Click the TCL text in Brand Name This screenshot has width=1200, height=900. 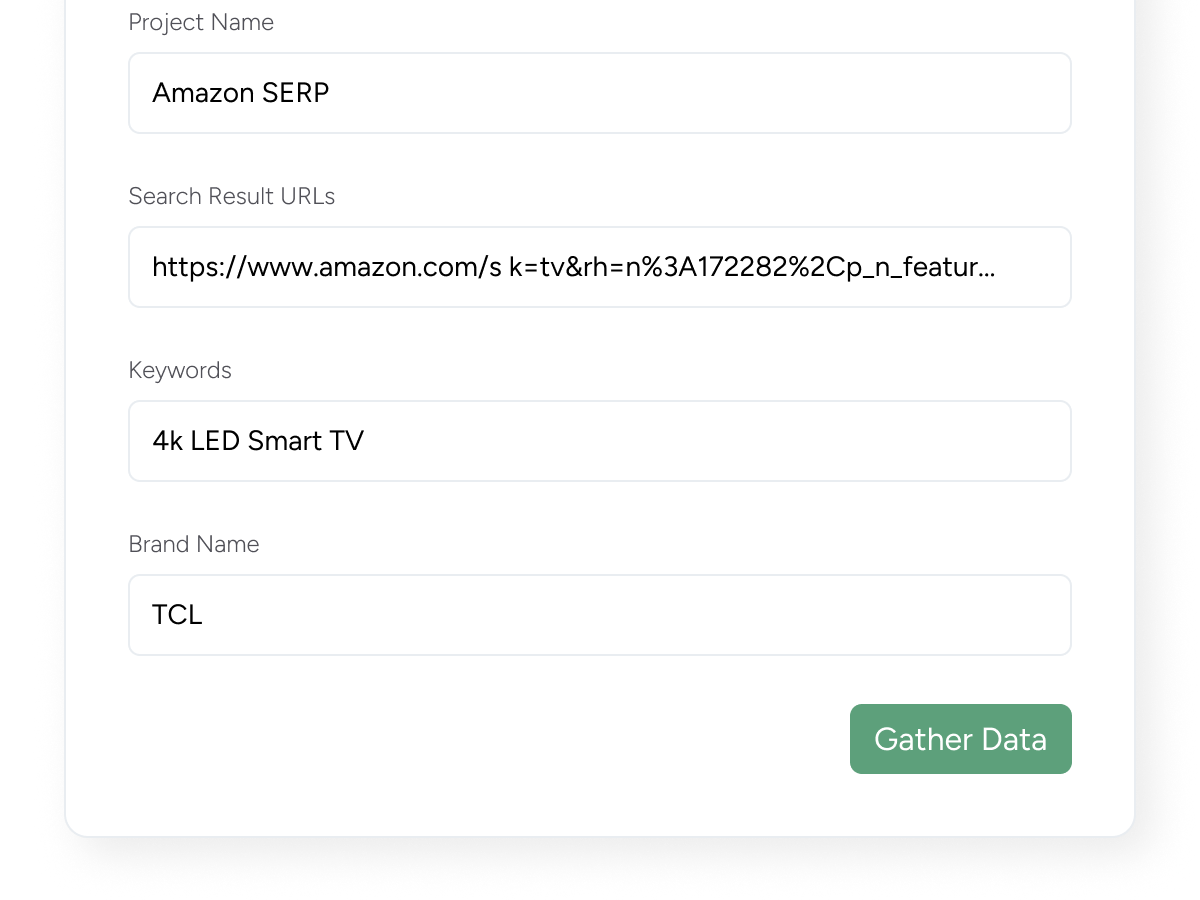[177, 615]
